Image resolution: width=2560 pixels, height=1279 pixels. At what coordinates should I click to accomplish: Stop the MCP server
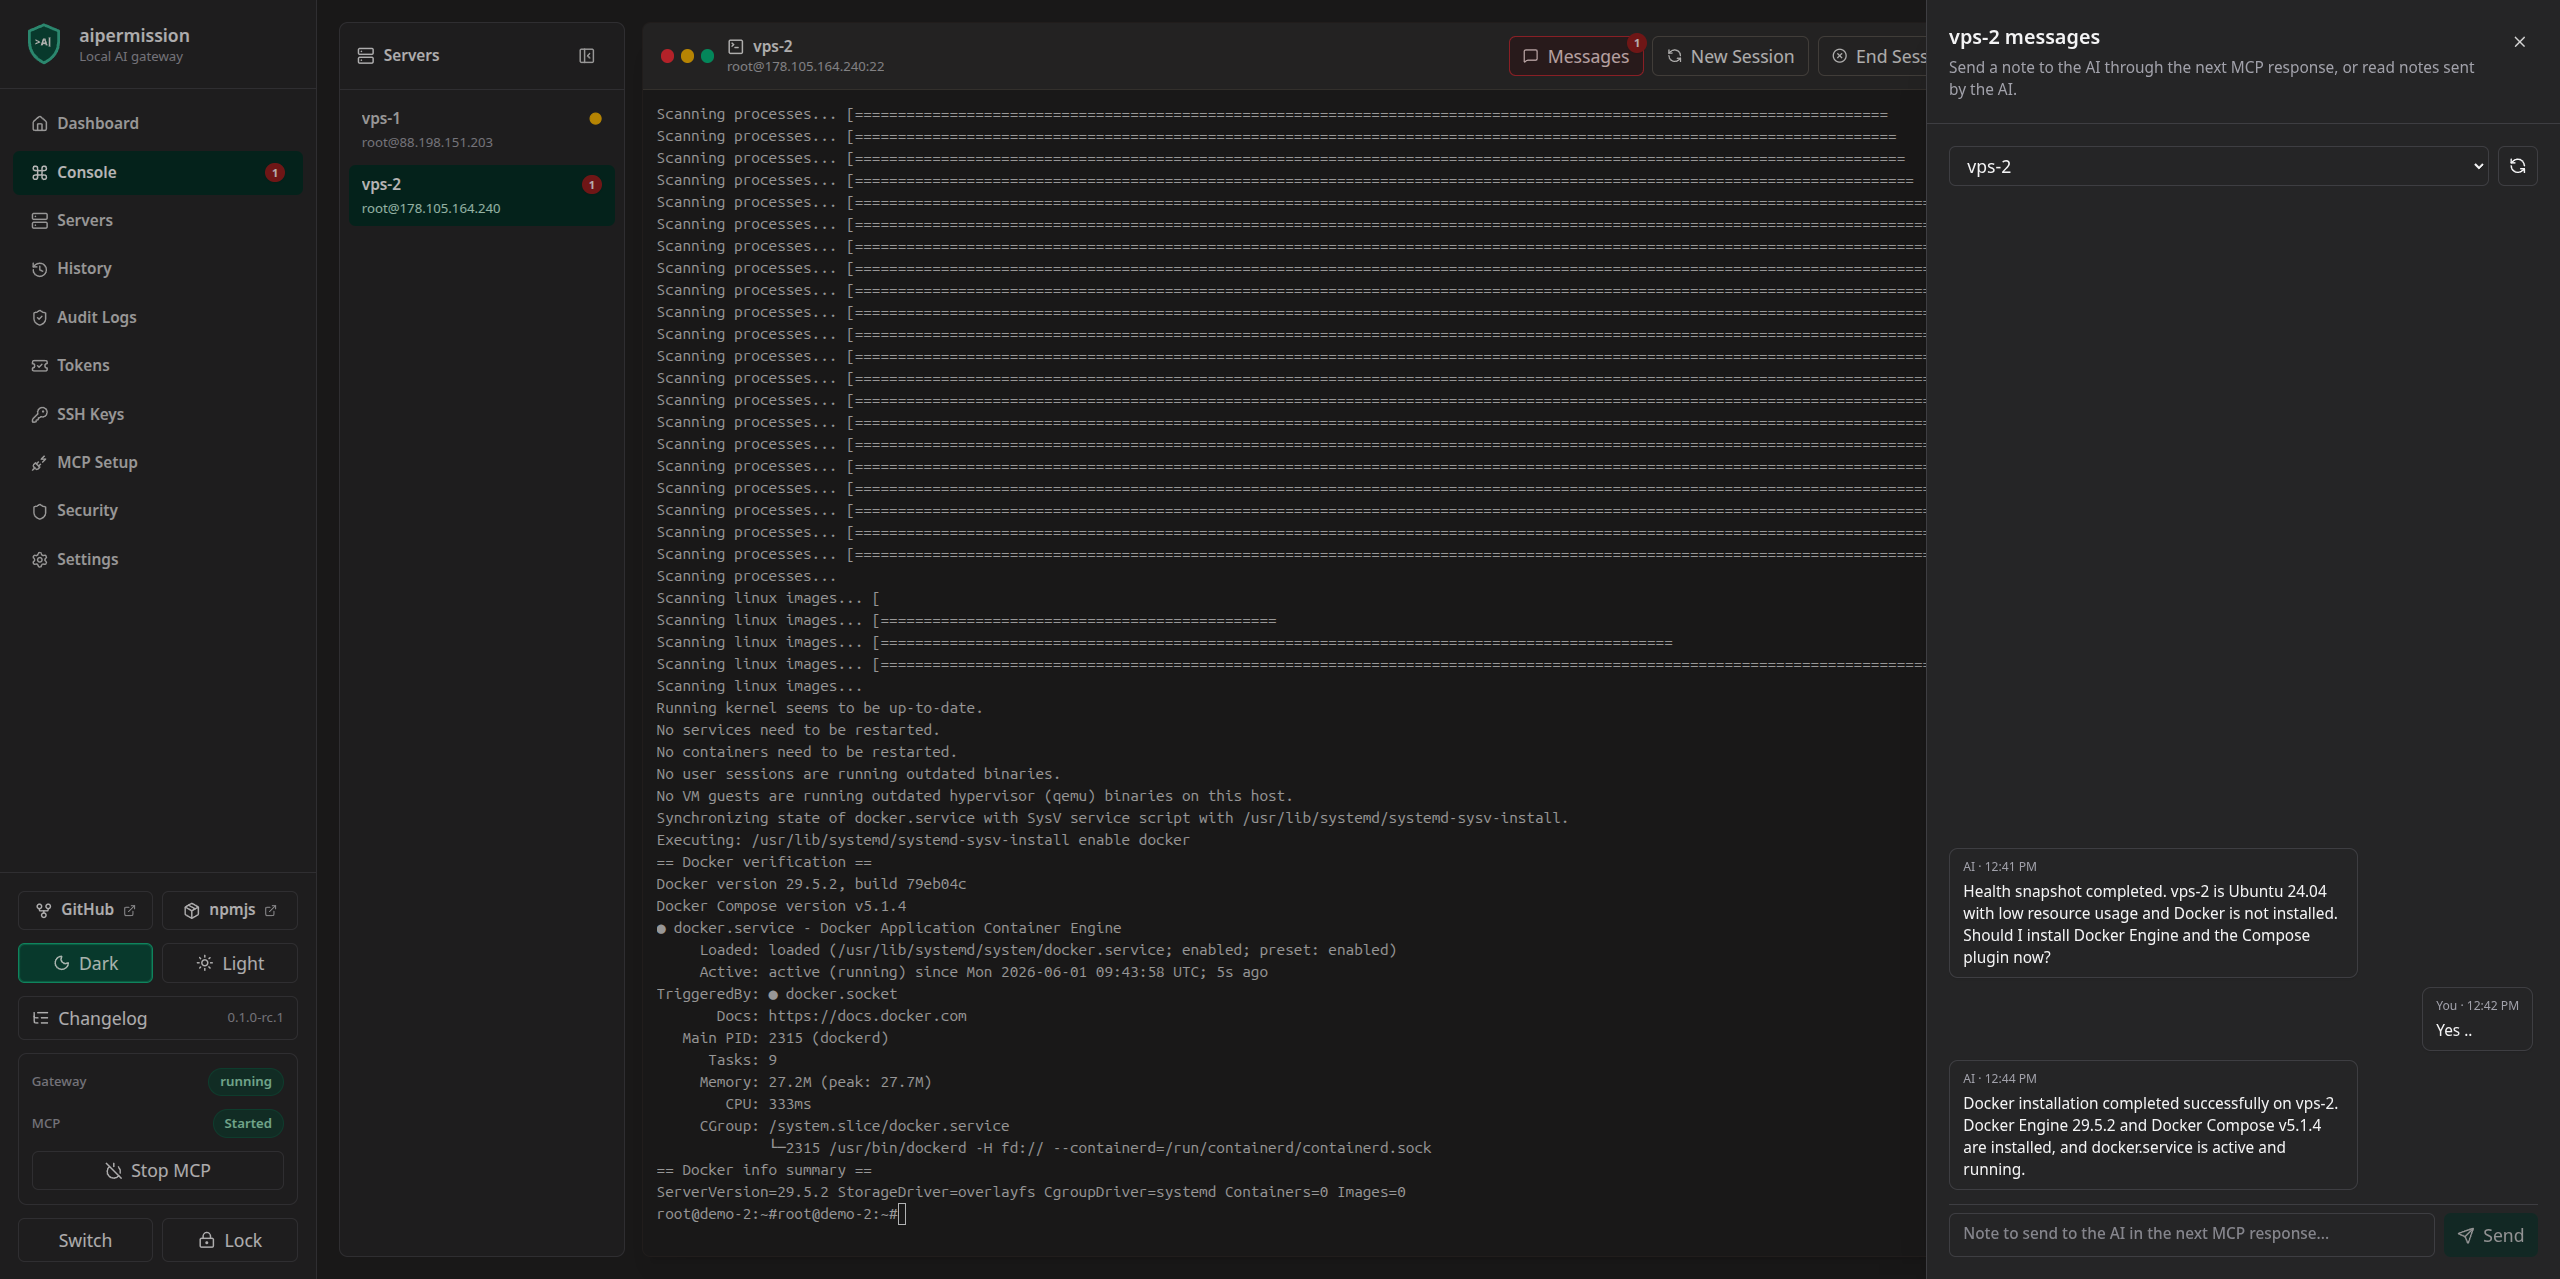point(158,1170)
